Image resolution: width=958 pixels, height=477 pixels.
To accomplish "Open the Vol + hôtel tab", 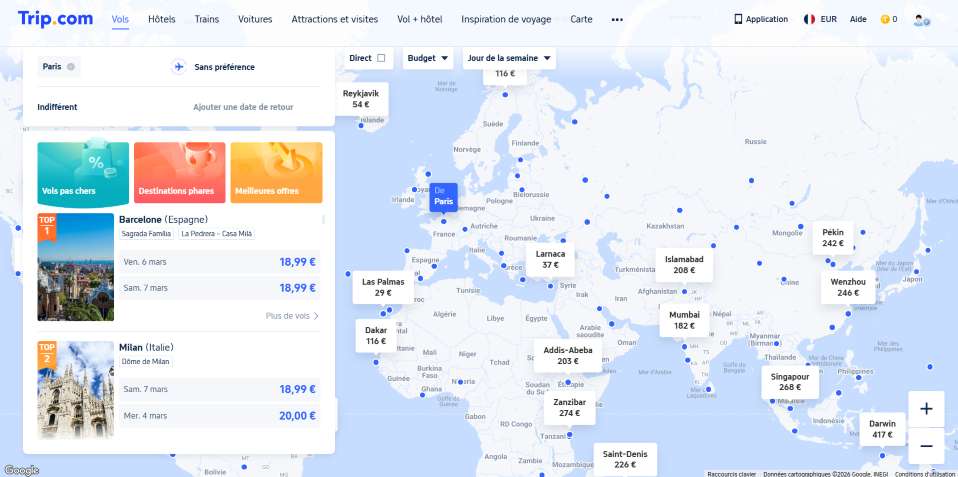I will 420,19.
